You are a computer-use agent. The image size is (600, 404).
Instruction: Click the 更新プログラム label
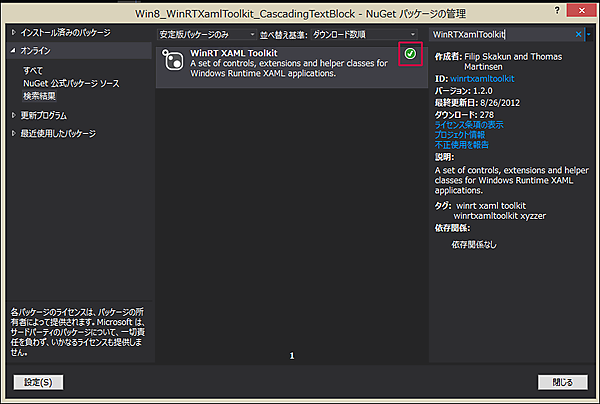44,115
